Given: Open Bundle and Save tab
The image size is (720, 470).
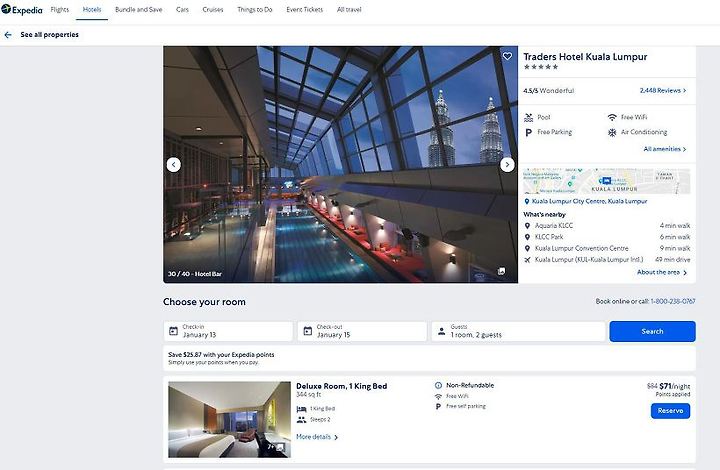Looking at the screenshot, I should tap(139, 10).
